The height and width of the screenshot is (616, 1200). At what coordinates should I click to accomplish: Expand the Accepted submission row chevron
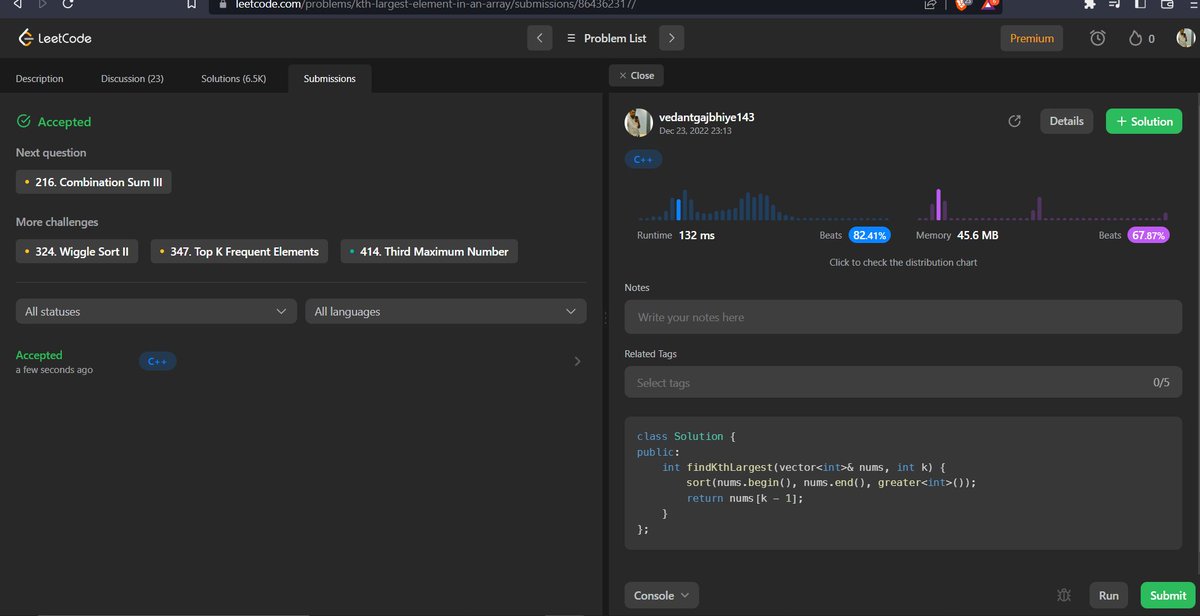tap(577, 361)
